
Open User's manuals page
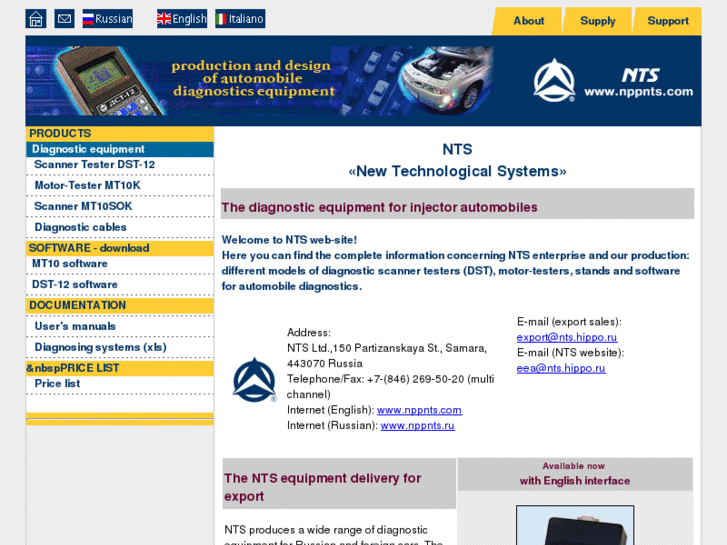pos(75,326)
